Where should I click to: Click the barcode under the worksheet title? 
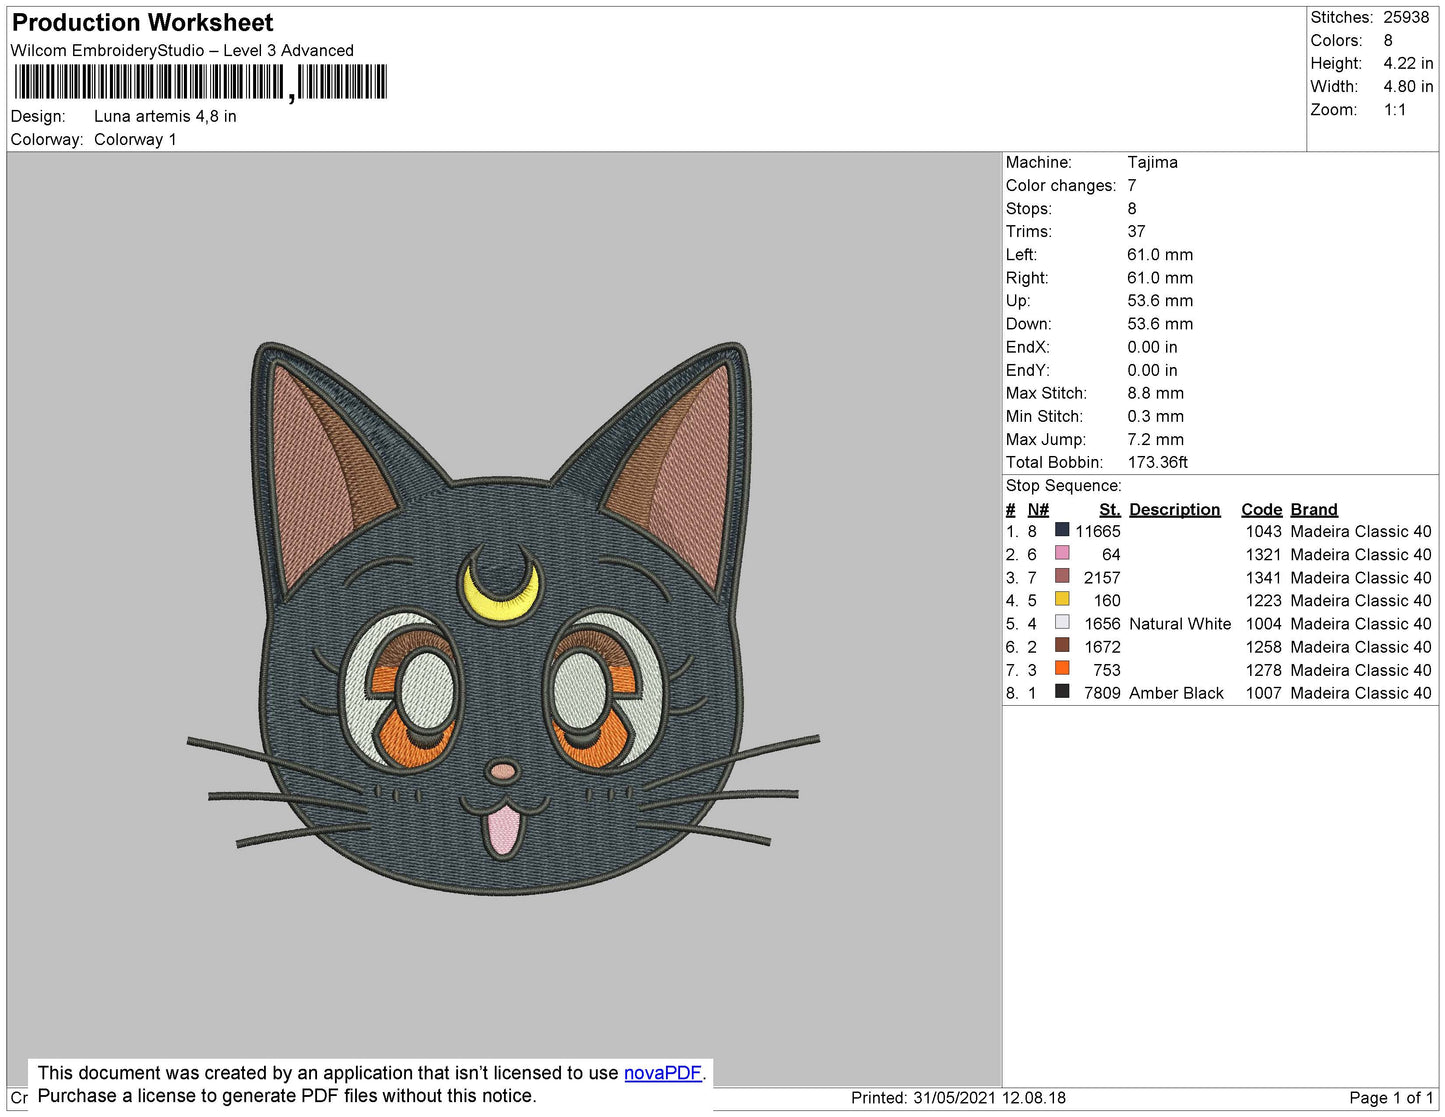pyautogui.click(x=200, y=82)
